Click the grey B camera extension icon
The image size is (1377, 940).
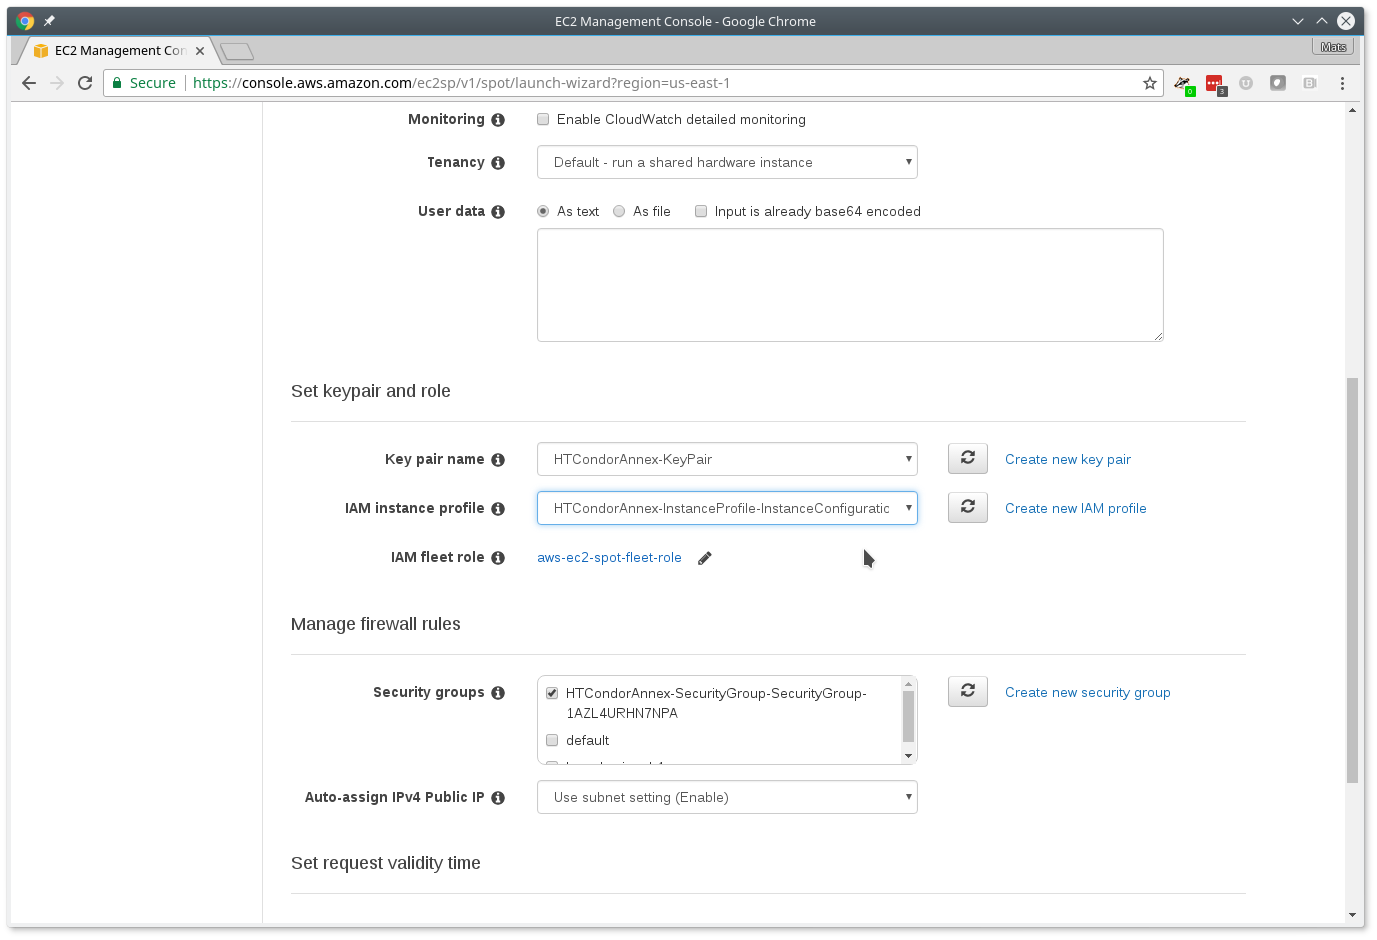[x=1310, y=83]
